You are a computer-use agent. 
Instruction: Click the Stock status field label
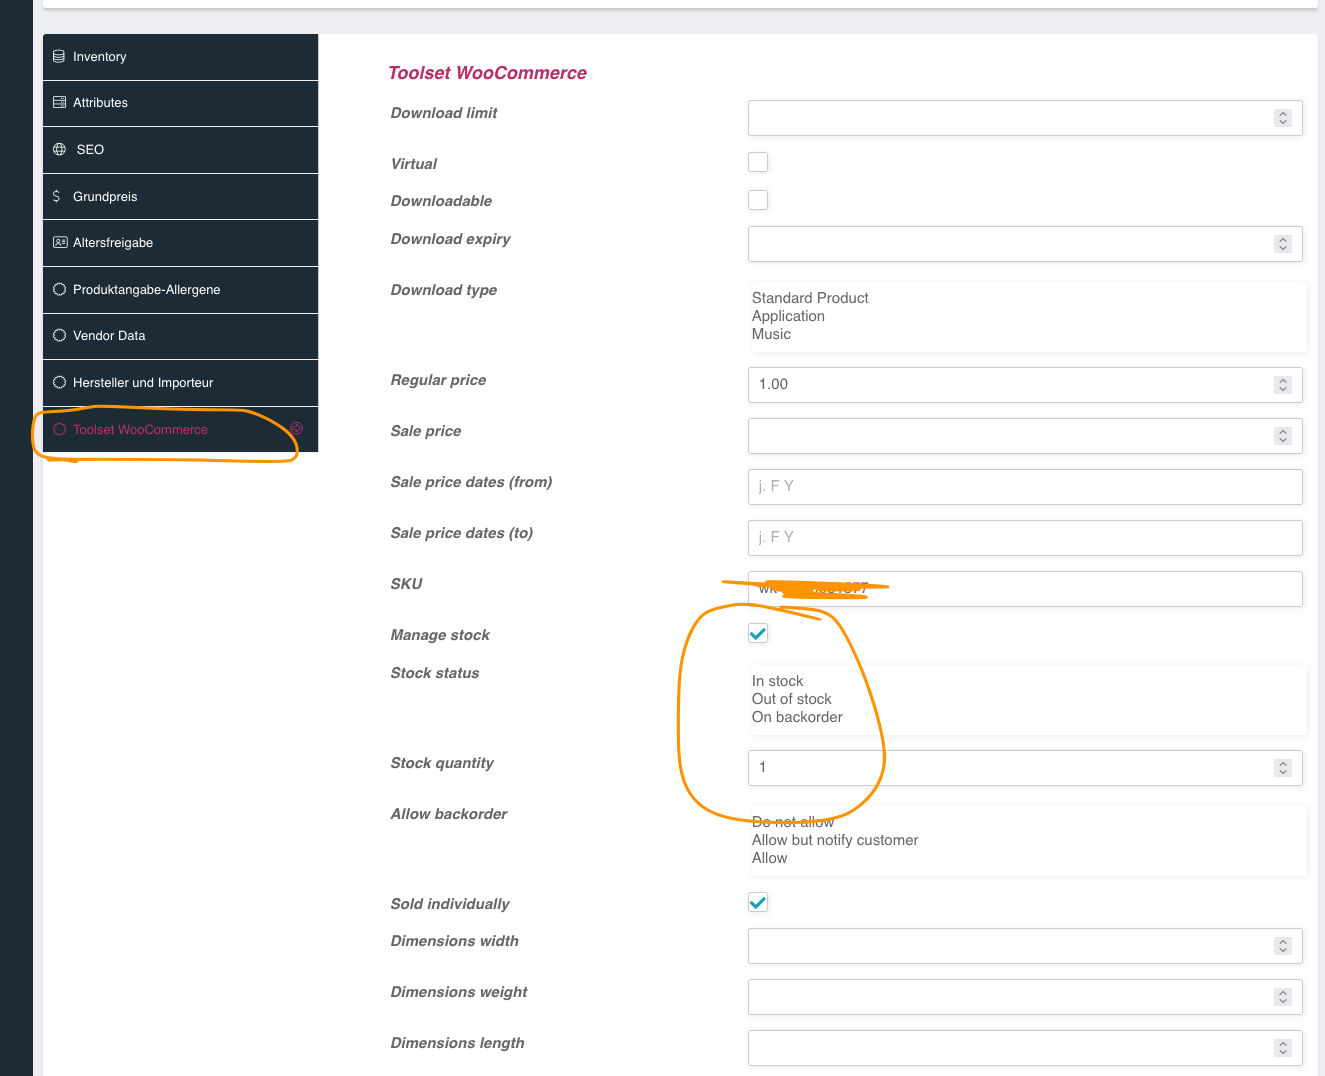[435, 673]
